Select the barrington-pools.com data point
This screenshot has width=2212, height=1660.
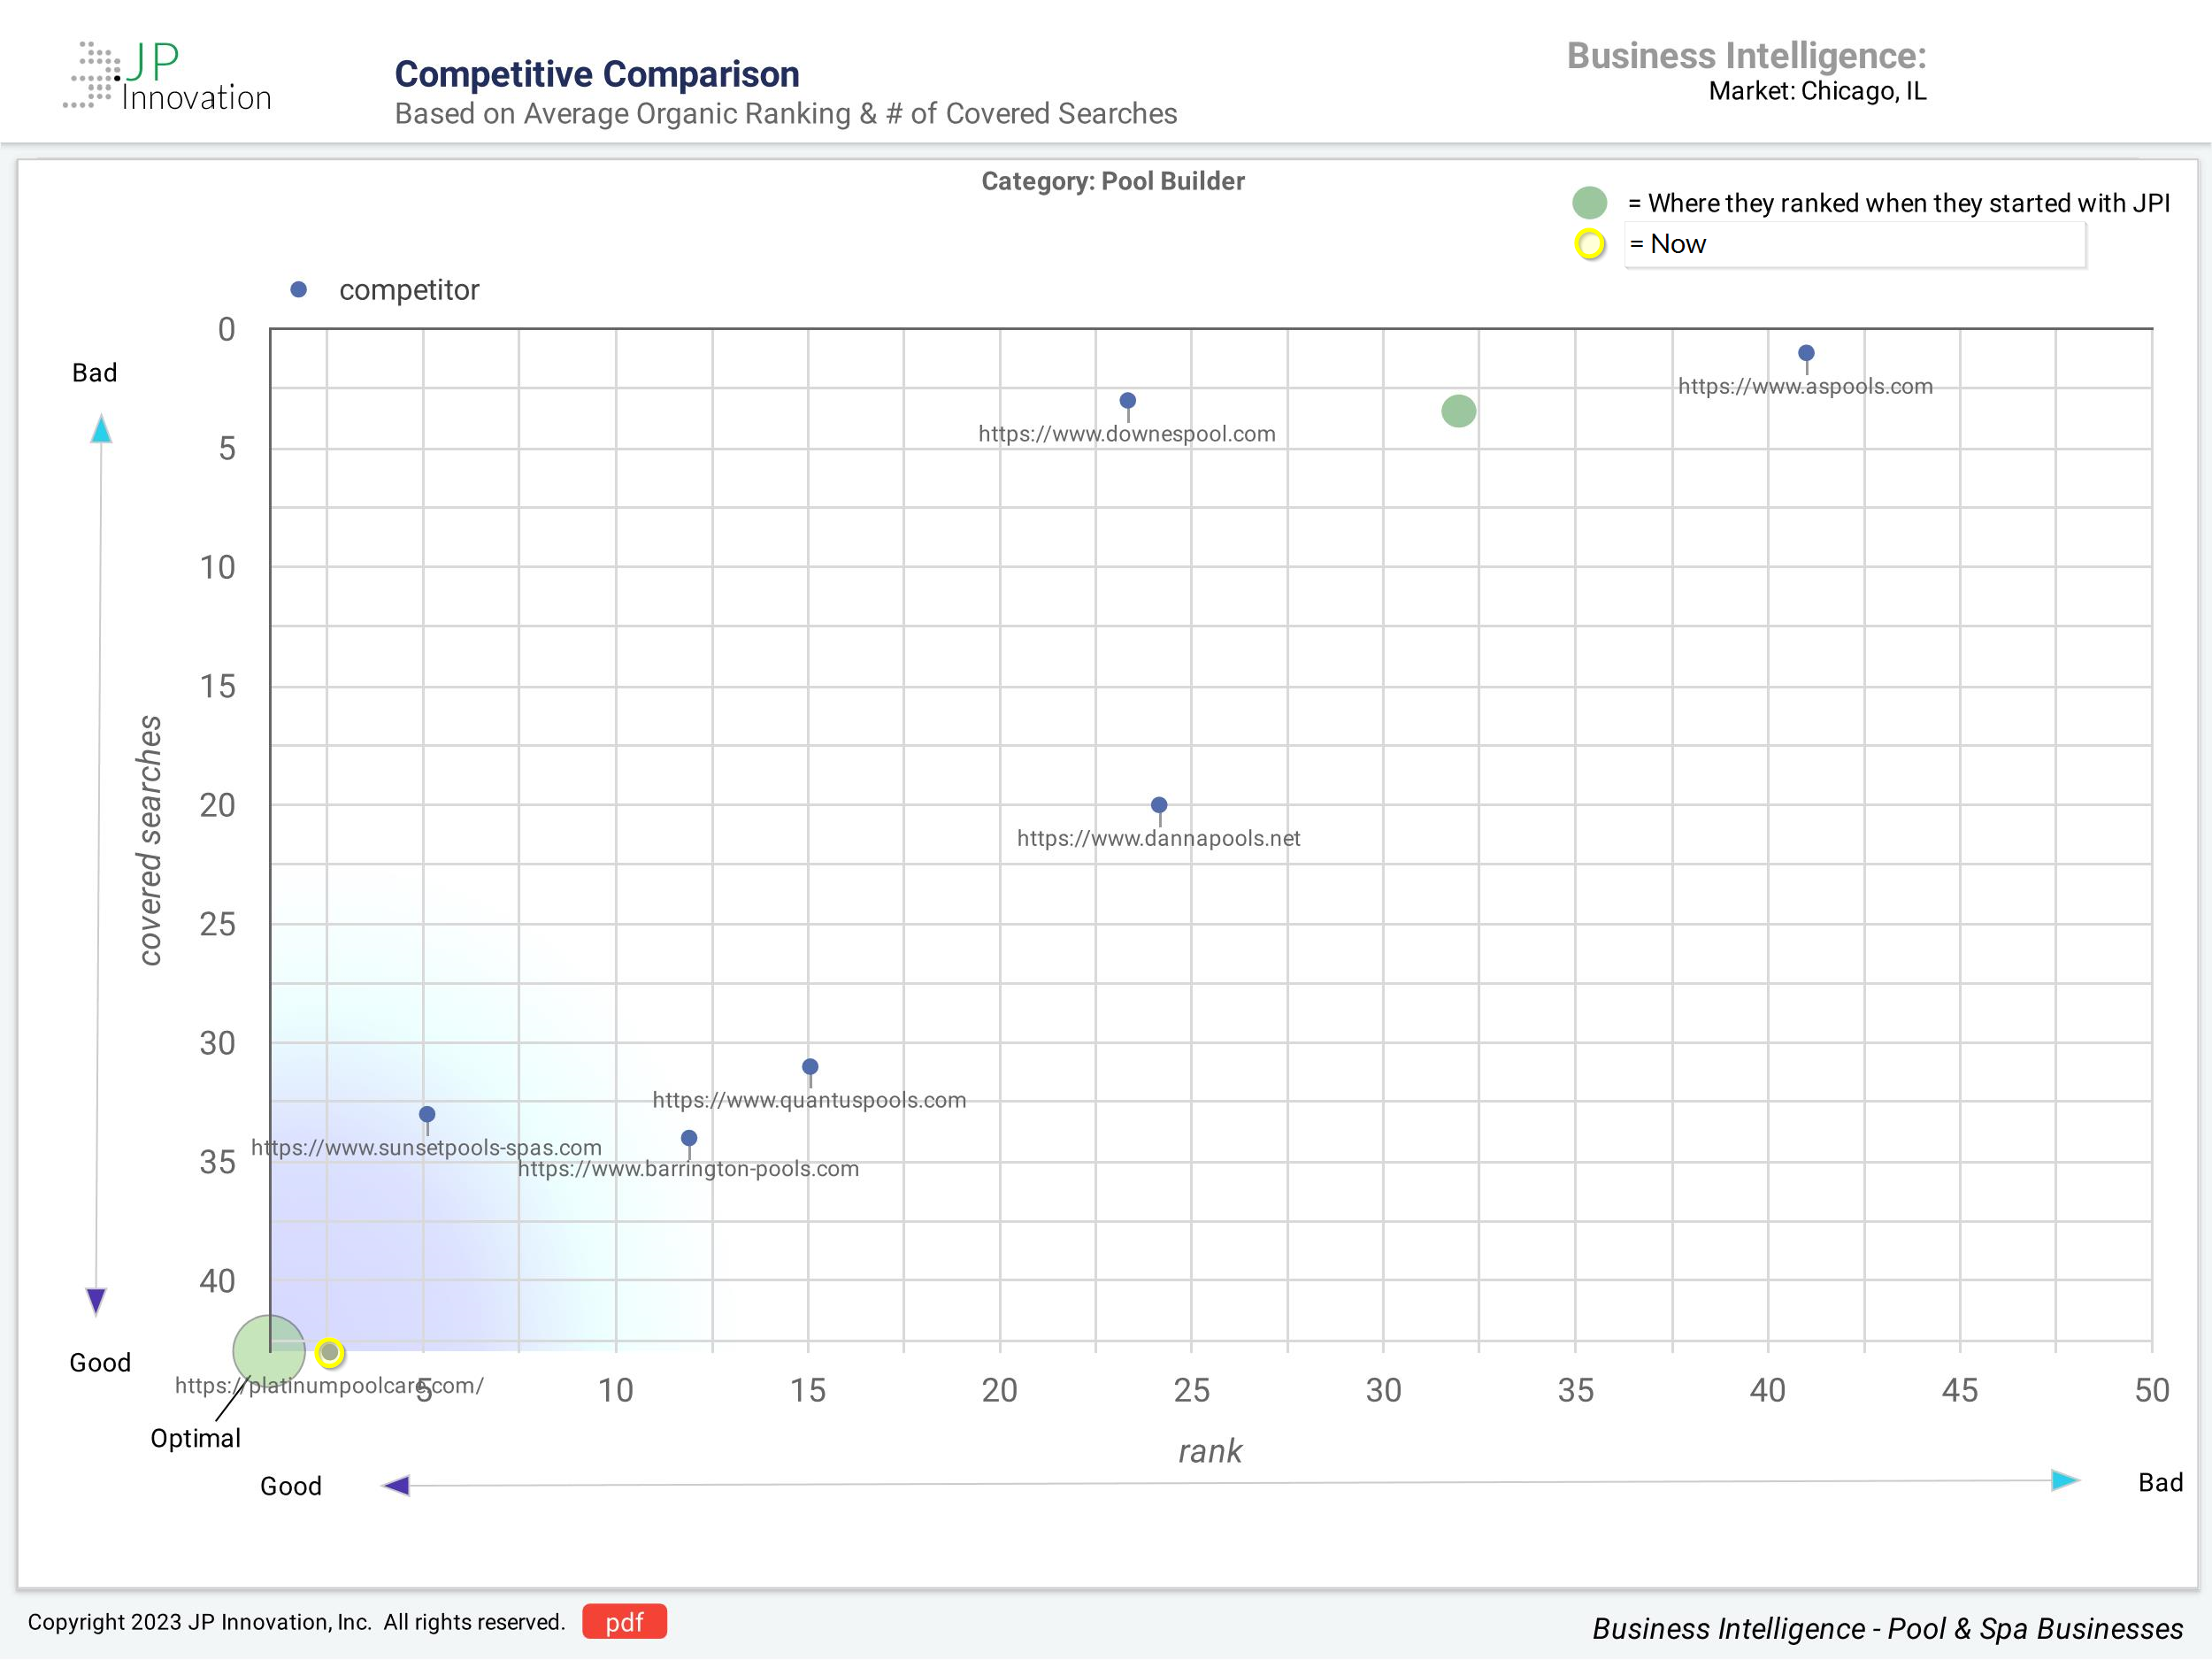click(689, 1138)
